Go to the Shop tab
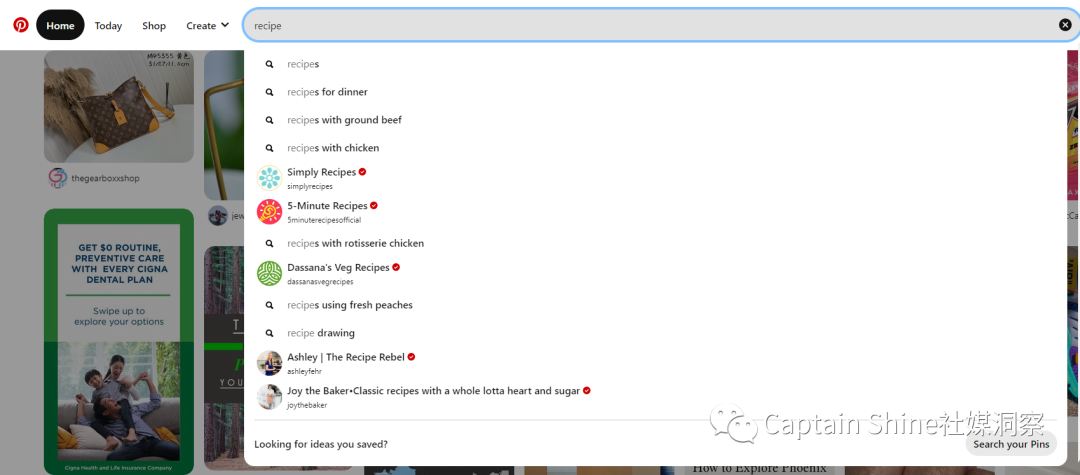 [154, 25]
